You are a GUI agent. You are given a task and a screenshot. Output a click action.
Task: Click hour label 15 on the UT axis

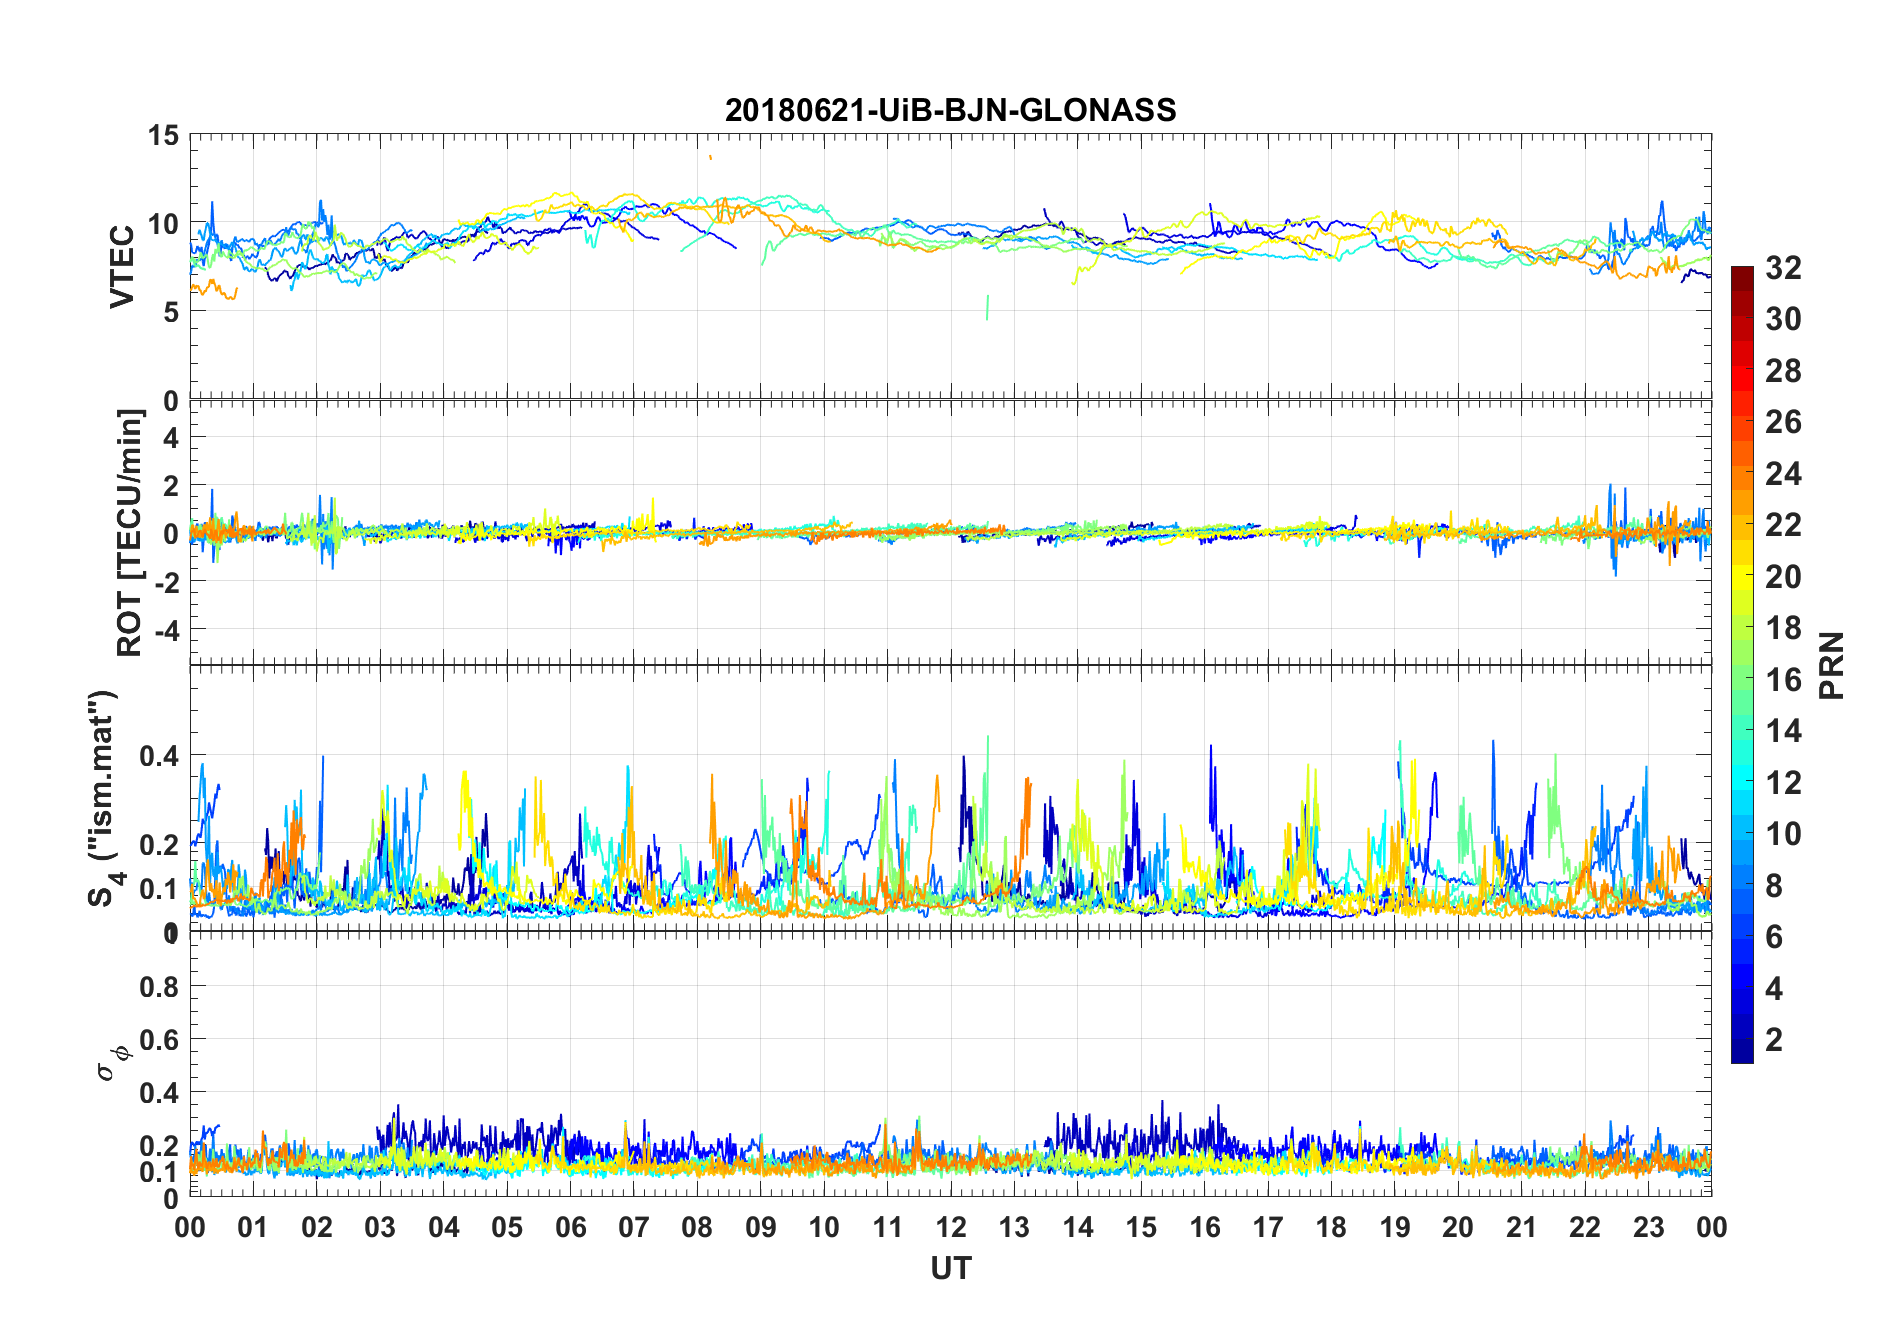coord(1141,1227)
